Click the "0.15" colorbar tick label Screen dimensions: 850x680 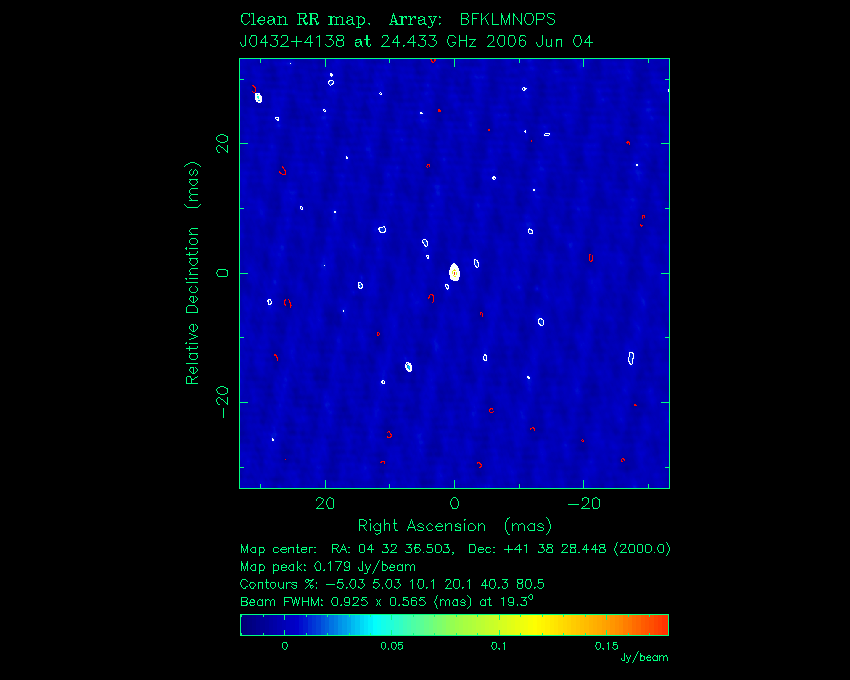[x=606, y=646]
